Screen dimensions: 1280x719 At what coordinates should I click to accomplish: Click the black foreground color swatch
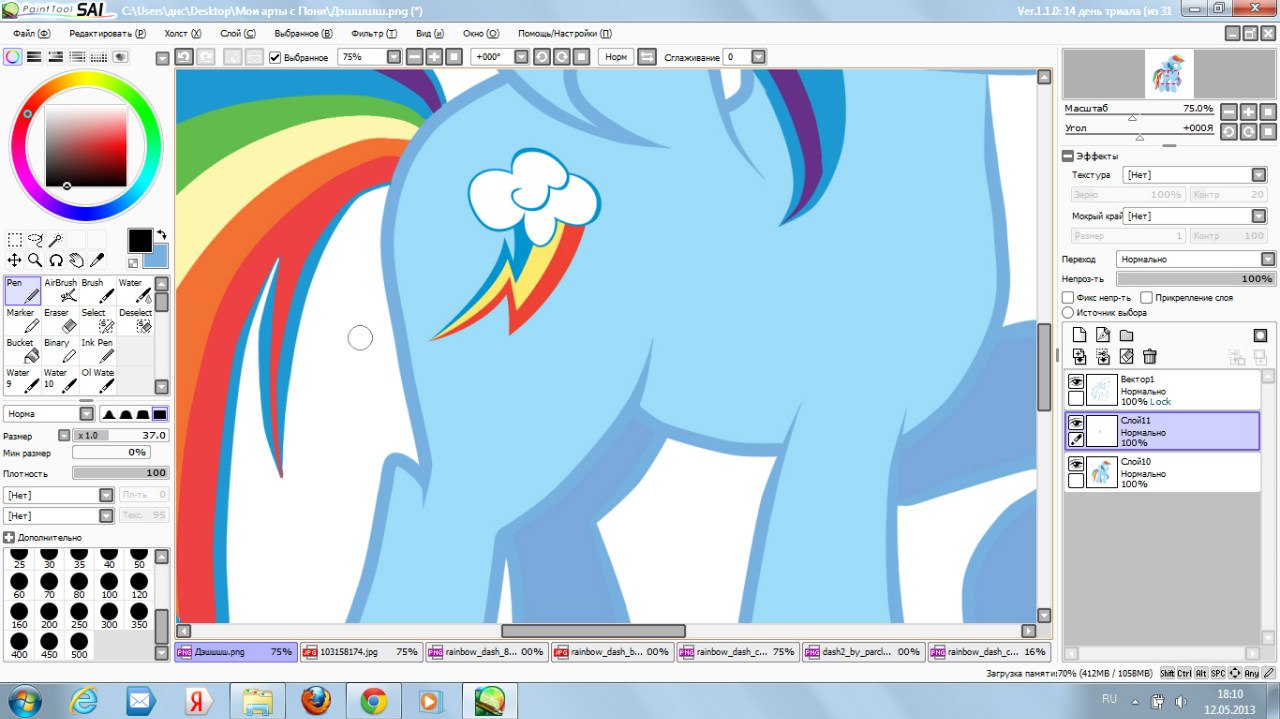139,240
